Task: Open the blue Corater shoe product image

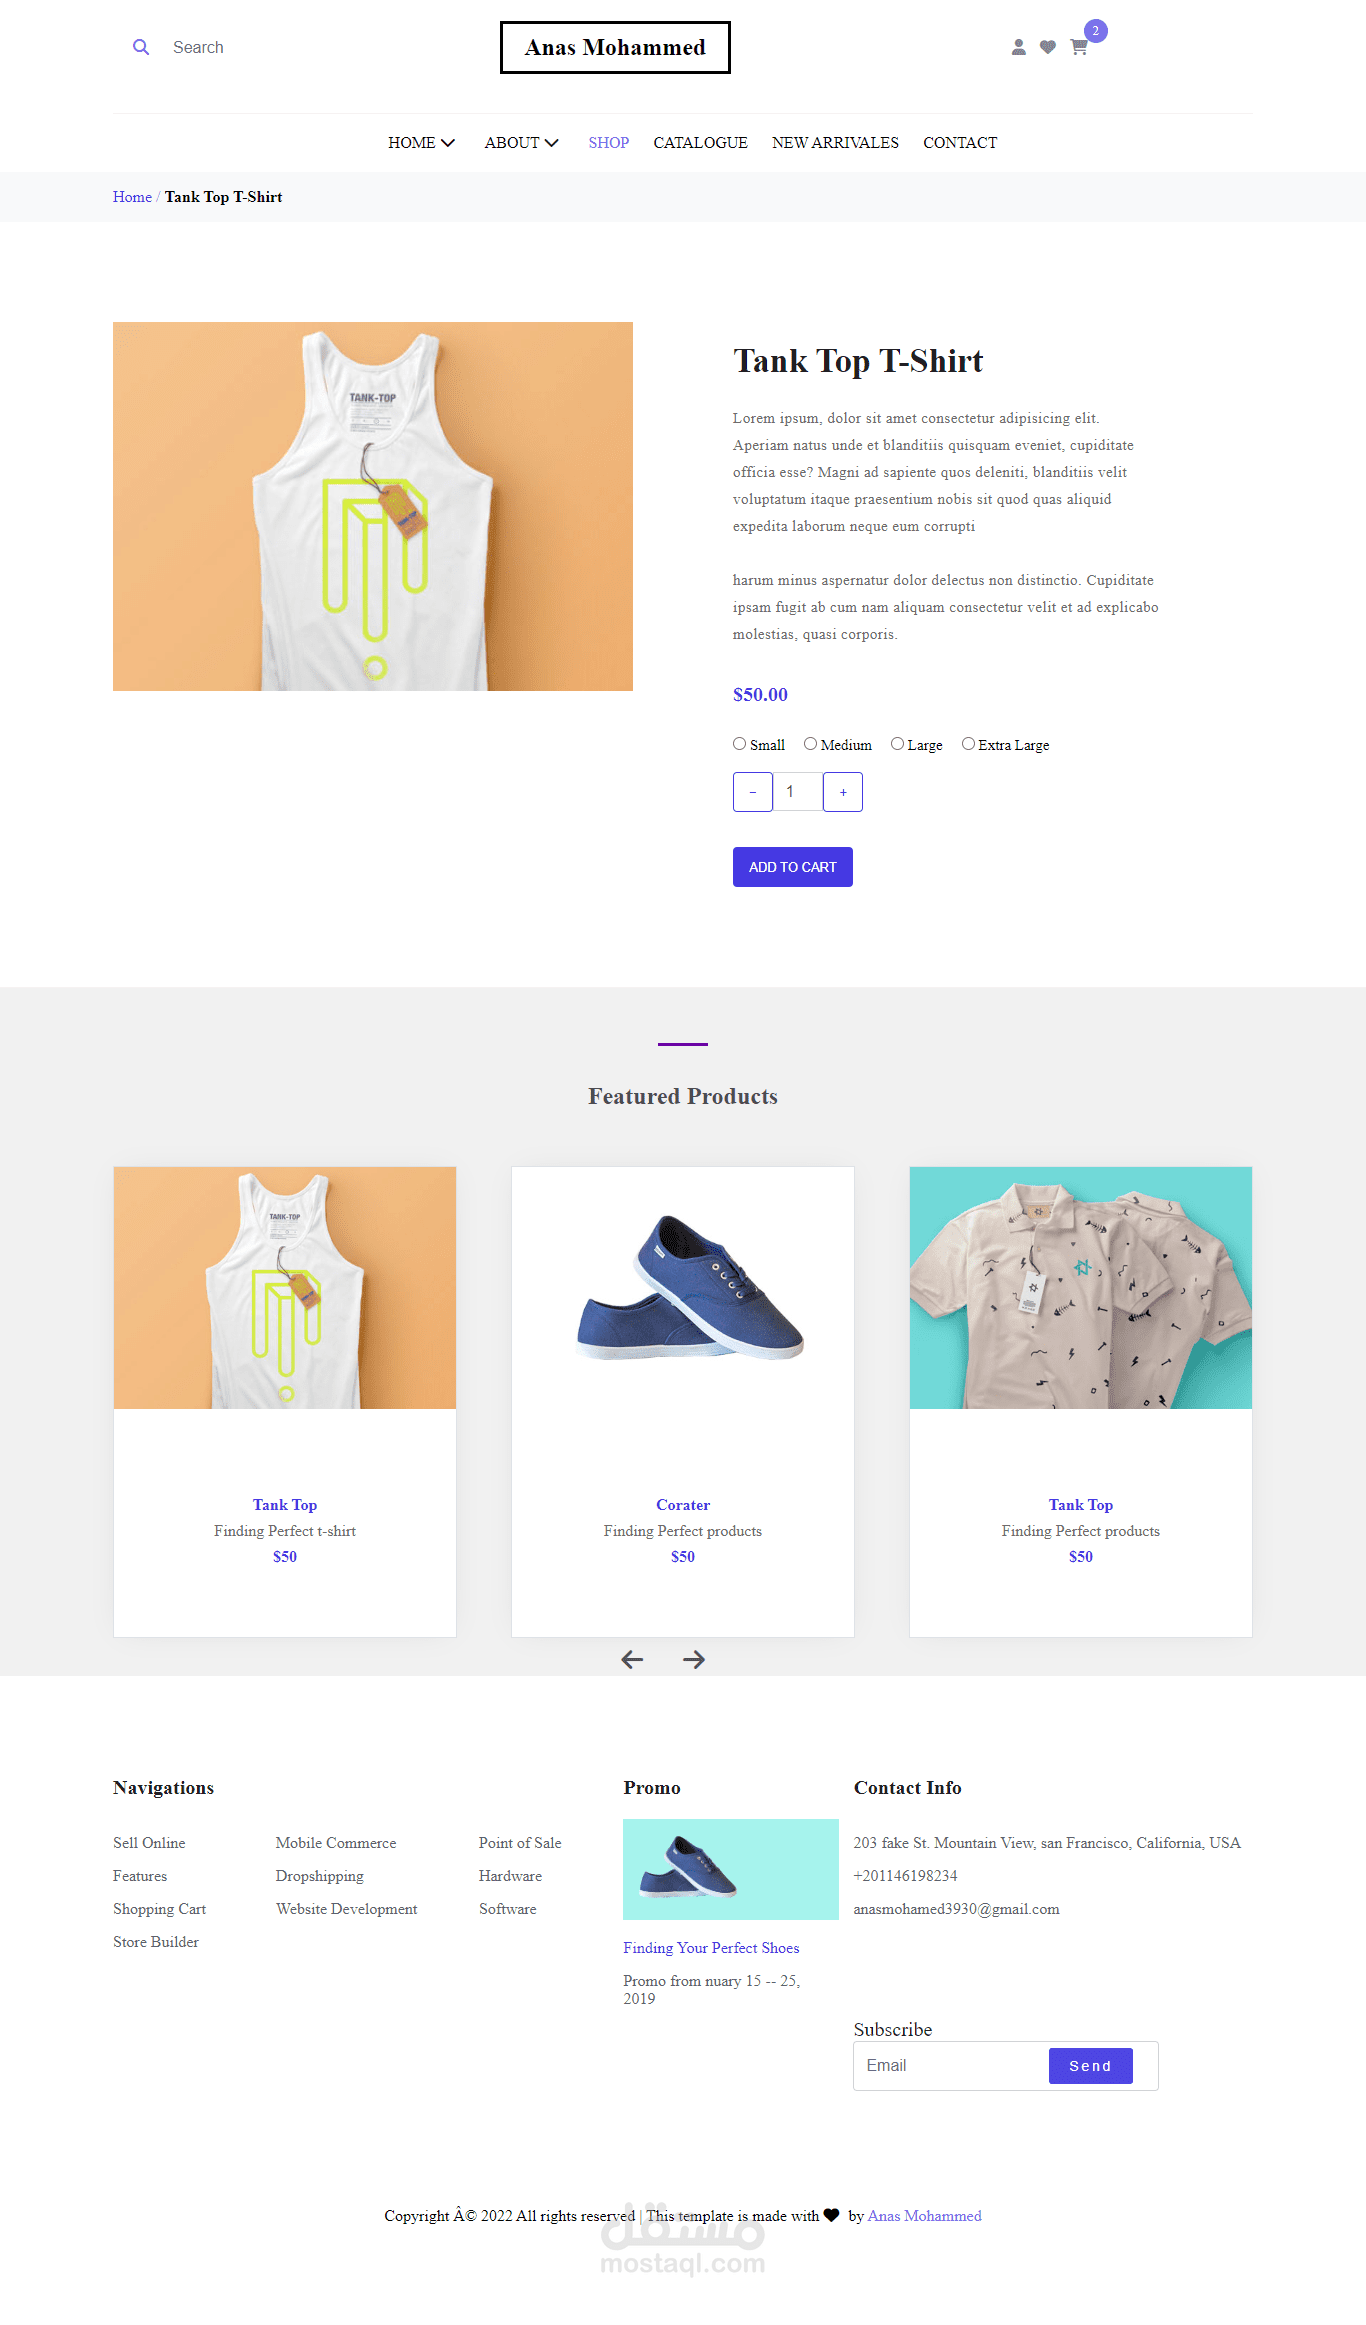Action: click(683, 1288)
